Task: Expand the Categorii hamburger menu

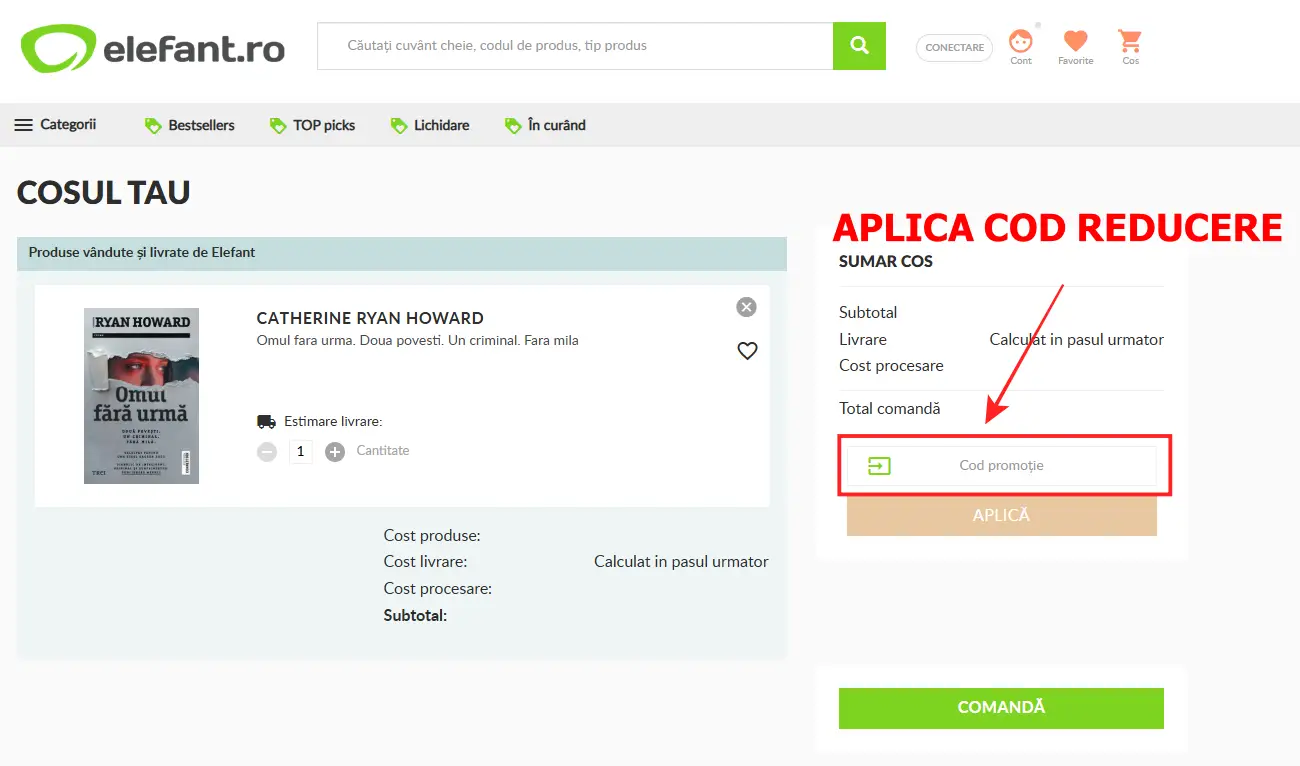Action: [x=55, y=125]
